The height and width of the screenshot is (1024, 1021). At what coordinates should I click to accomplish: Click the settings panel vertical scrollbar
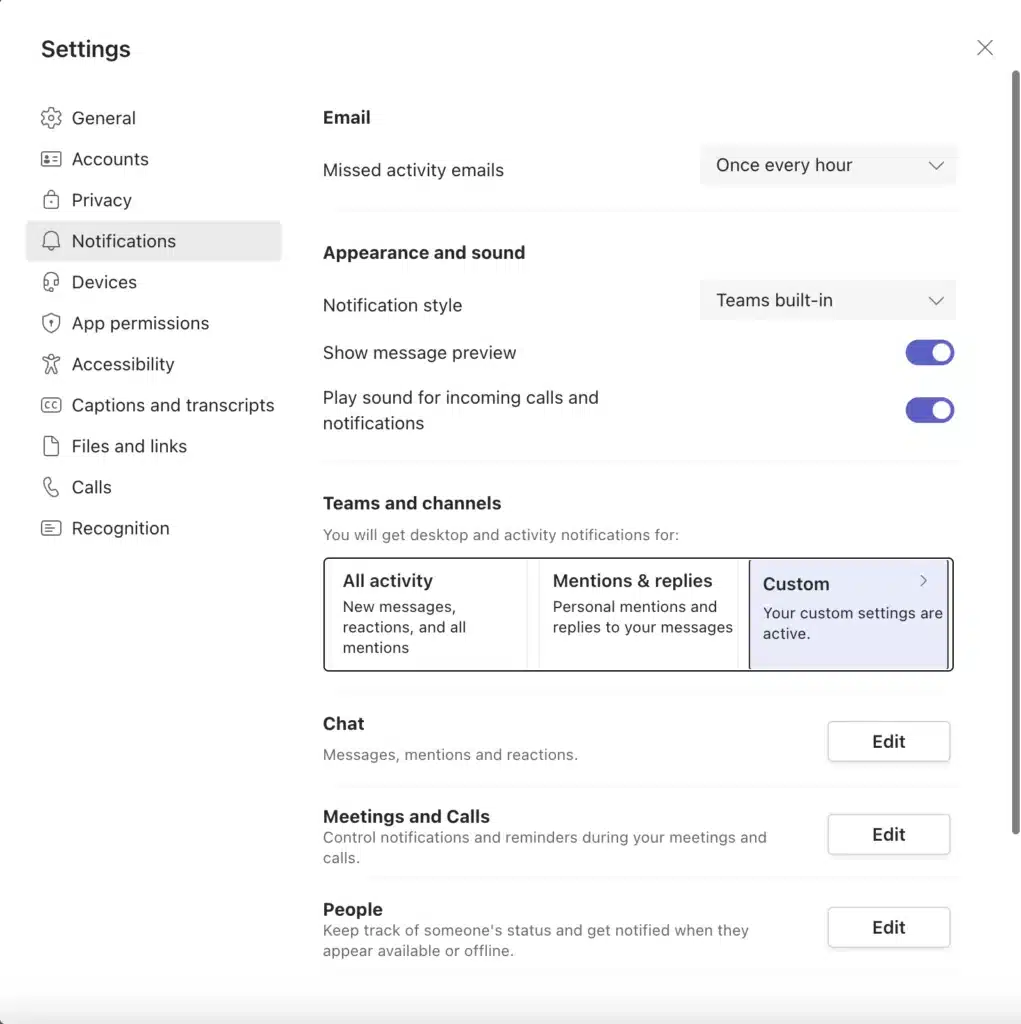(1015, 452)
